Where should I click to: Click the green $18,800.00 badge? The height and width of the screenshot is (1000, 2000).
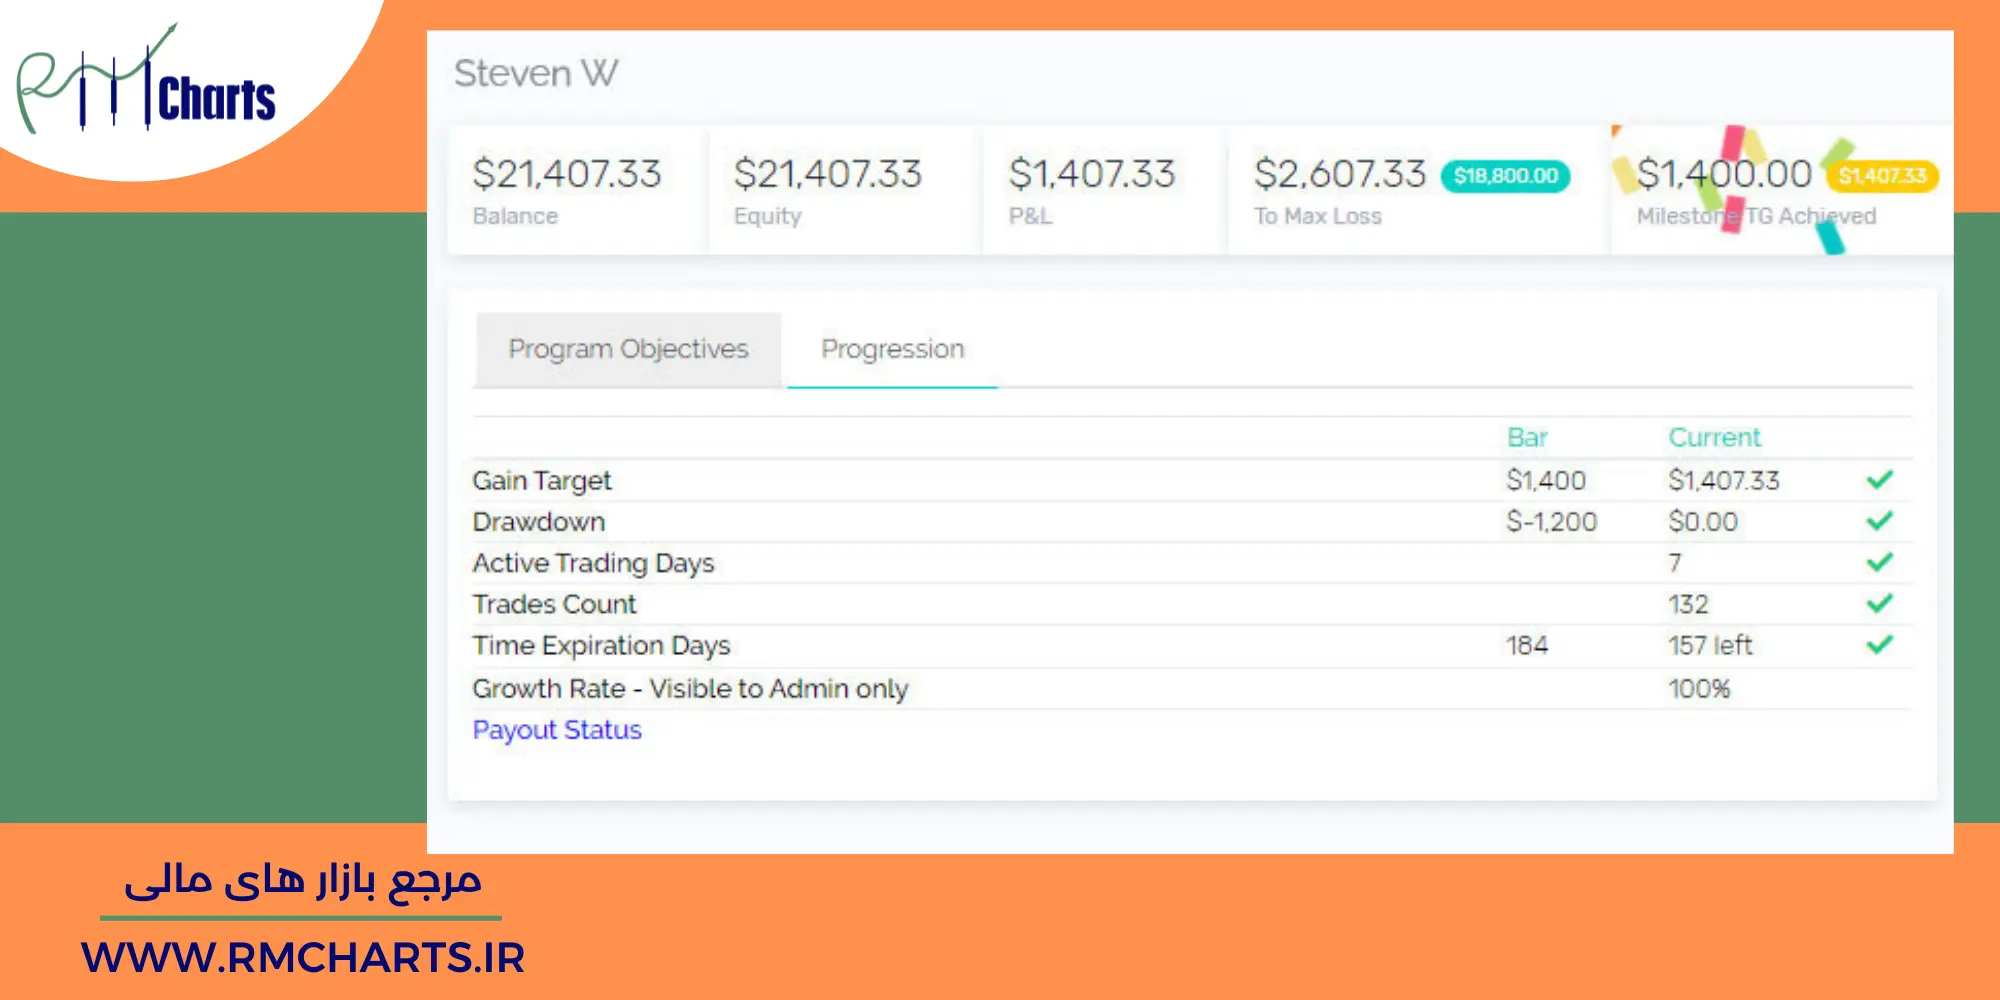(1505, 176)
